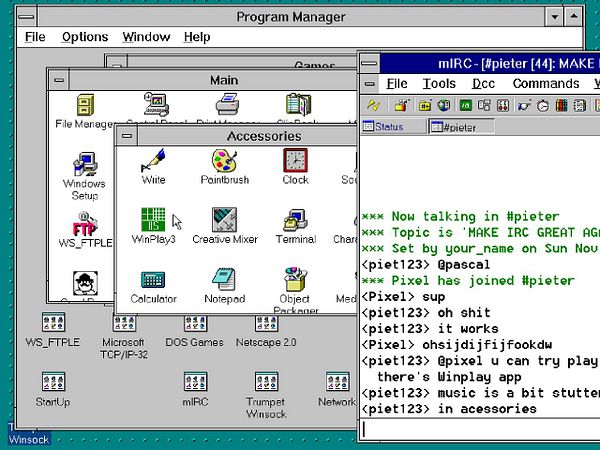600x450 pixels.
Task: Open Program Manager Window menu
Action: pyautogui.click(x=146, y=37)
